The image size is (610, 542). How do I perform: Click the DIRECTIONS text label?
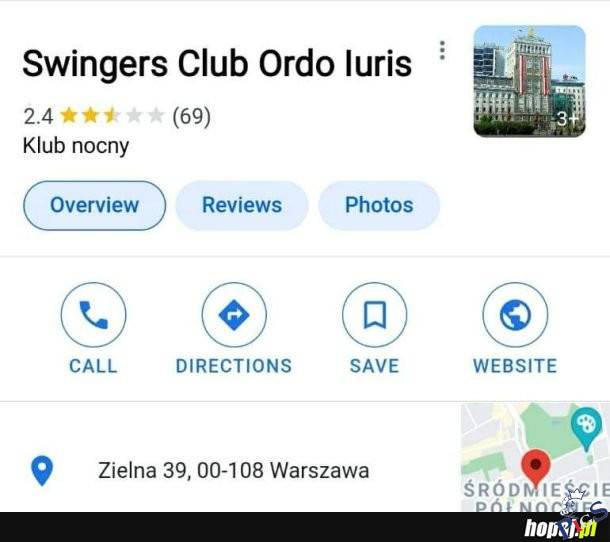pos(234,366)
